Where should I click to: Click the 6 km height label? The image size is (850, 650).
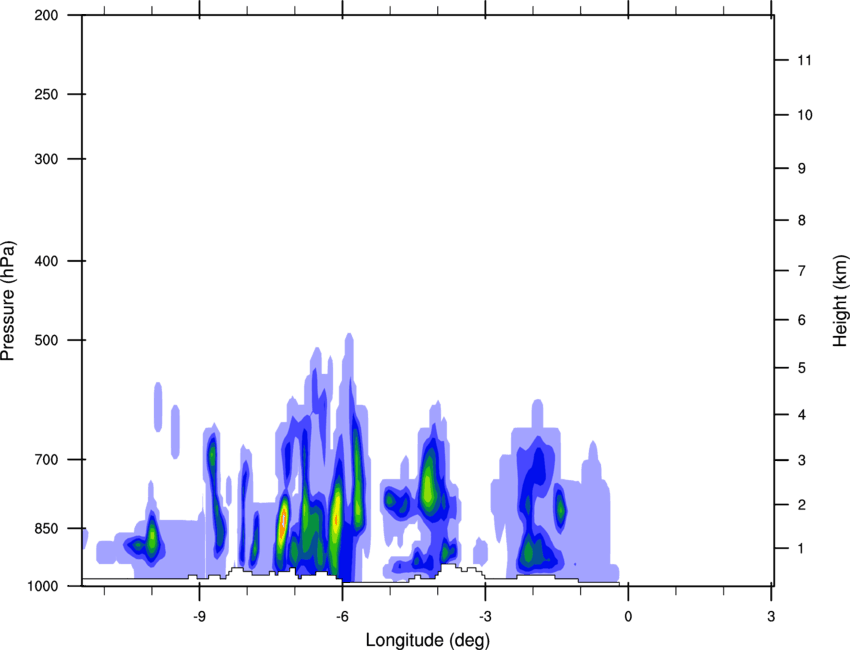point(801,320)
